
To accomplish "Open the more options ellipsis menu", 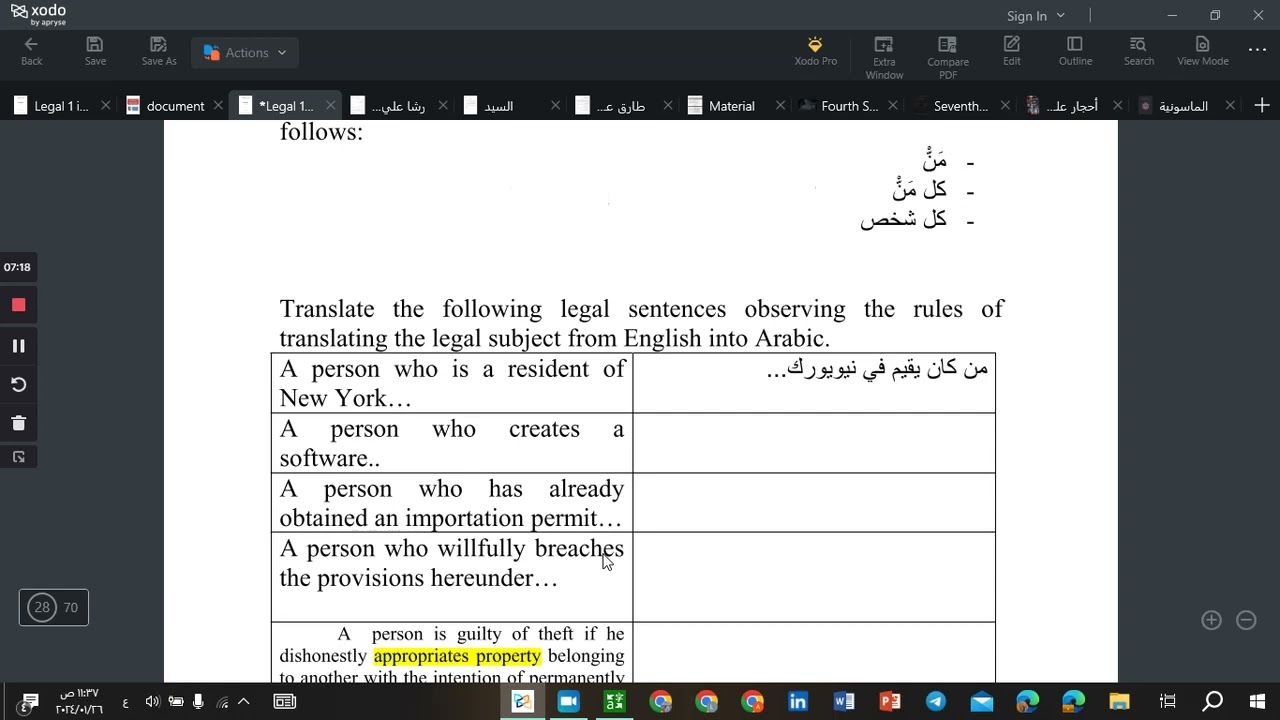I will tap(1257, 50).
